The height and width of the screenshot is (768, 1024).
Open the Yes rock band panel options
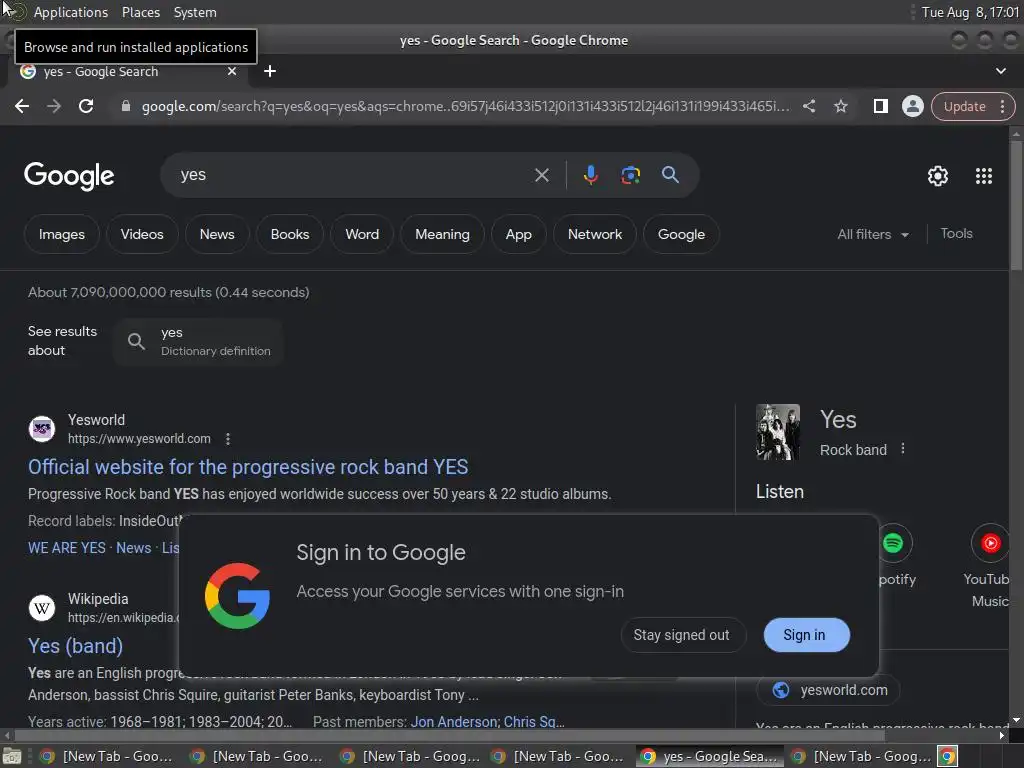tap(903, 449)
